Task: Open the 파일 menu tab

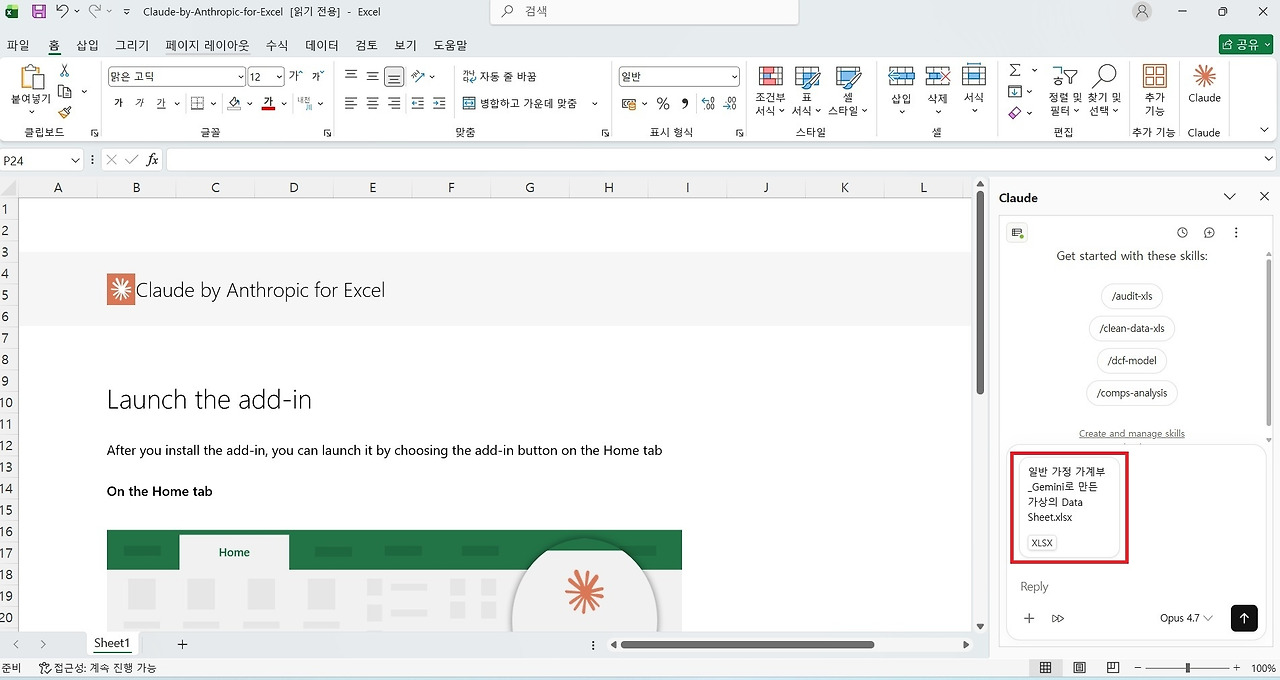Action: tap(18, 45)
